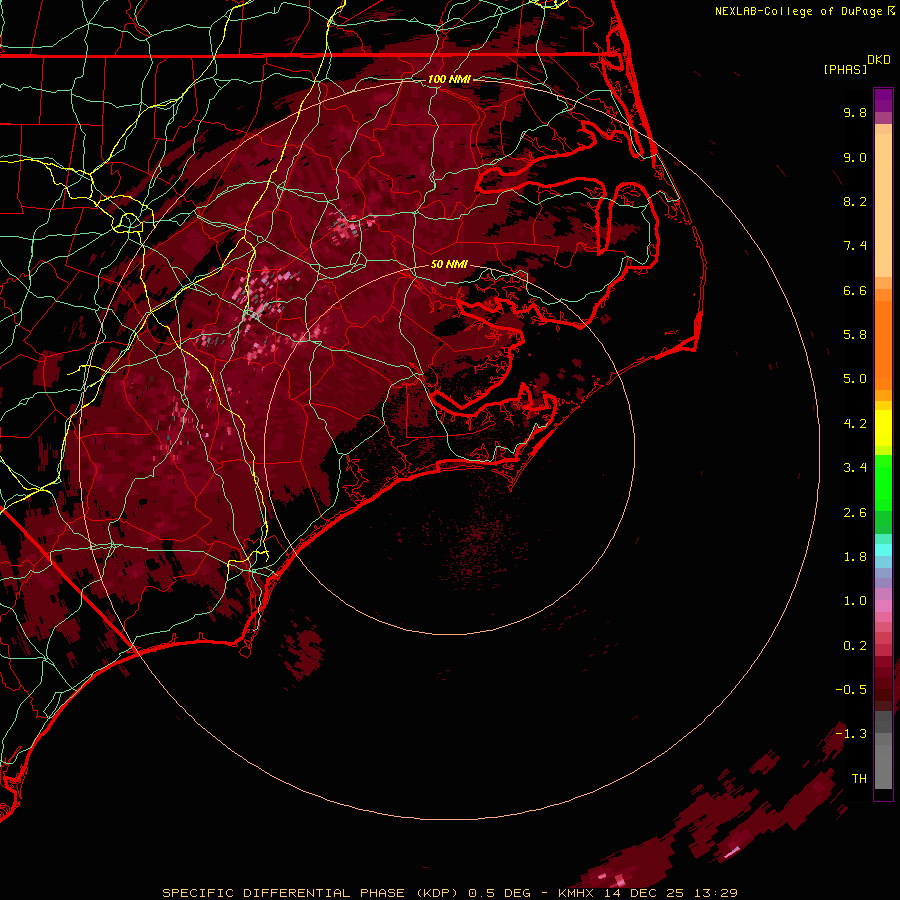This screenshot has height=900, width=900.
Task: Click the 13:29 timestamp in the footer
Action: 715,893
